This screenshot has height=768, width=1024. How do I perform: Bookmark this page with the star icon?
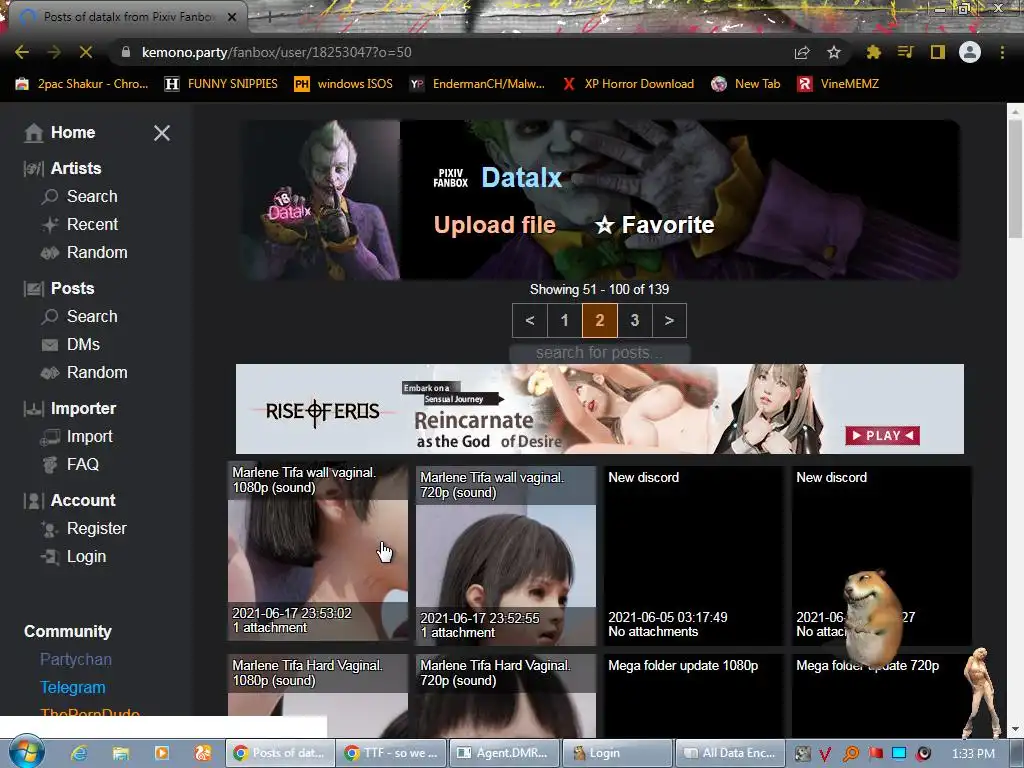click(833, 52)
